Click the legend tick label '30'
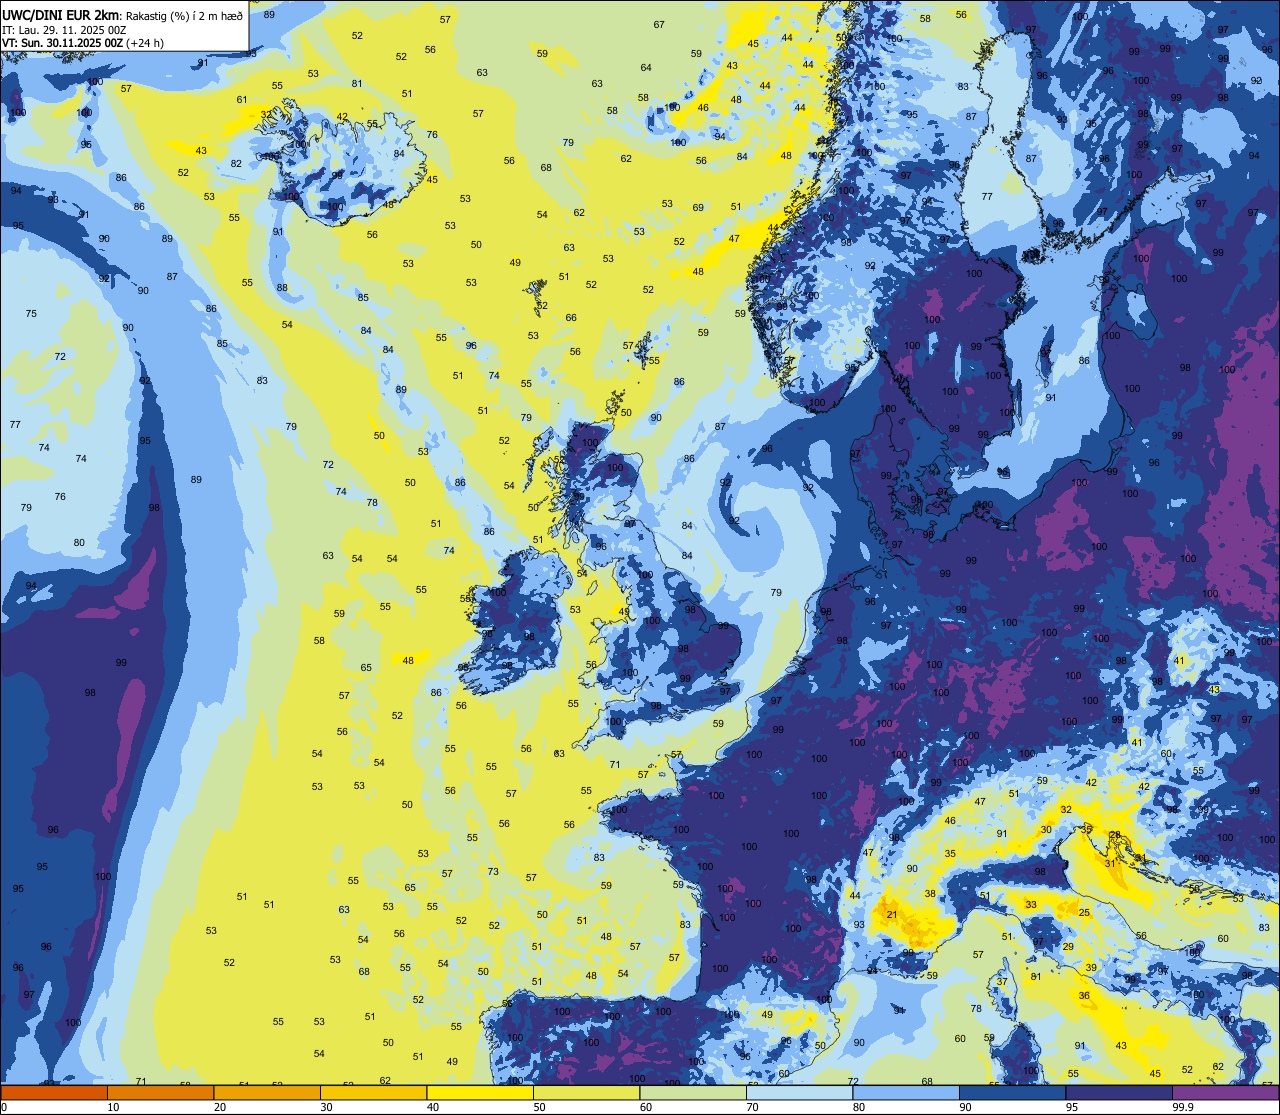This screenshot has height=1115, width=1280. click(x=326, y=1107)
